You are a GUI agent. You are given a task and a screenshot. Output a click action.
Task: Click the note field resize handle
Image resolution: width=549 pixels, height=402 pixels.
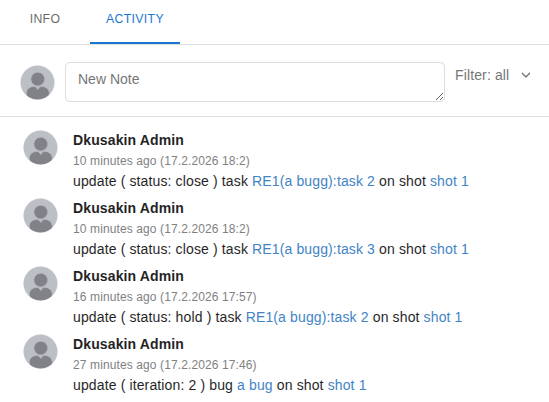pos(439,97)
